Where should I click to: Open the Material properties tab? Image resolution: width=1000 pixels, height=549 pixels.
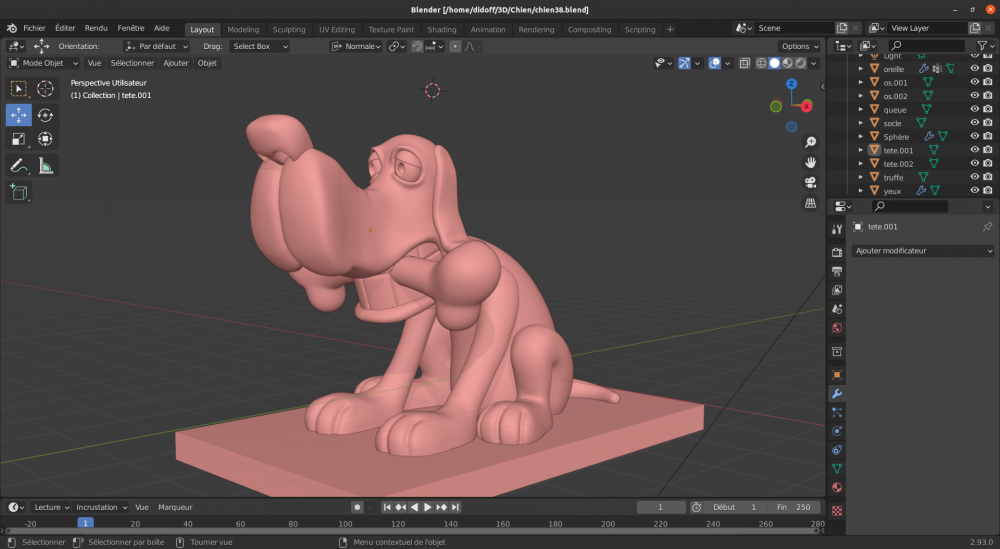837,488
